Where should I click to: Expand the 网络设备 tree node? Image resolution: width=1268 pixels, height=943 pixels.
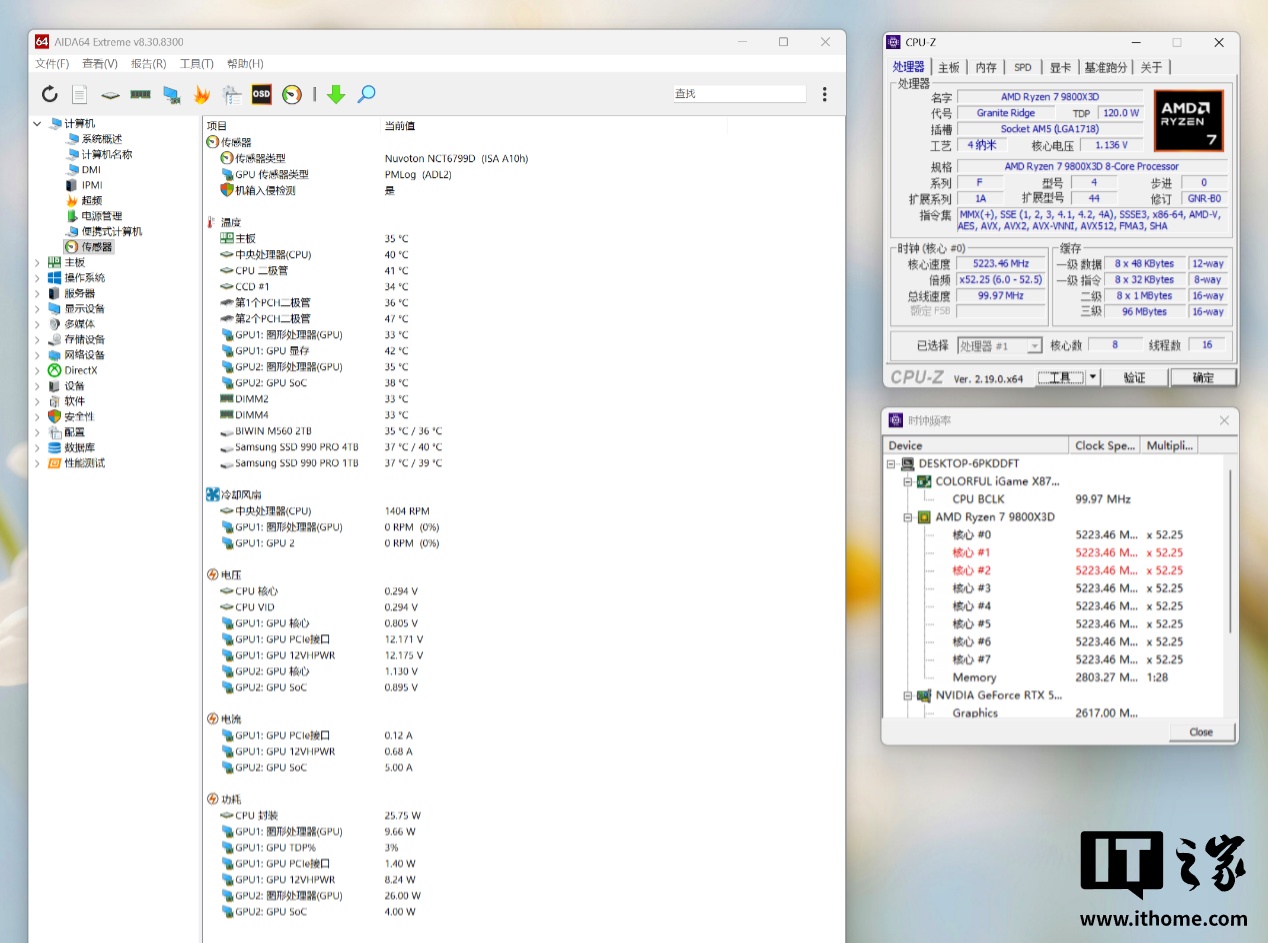[38, 355]
